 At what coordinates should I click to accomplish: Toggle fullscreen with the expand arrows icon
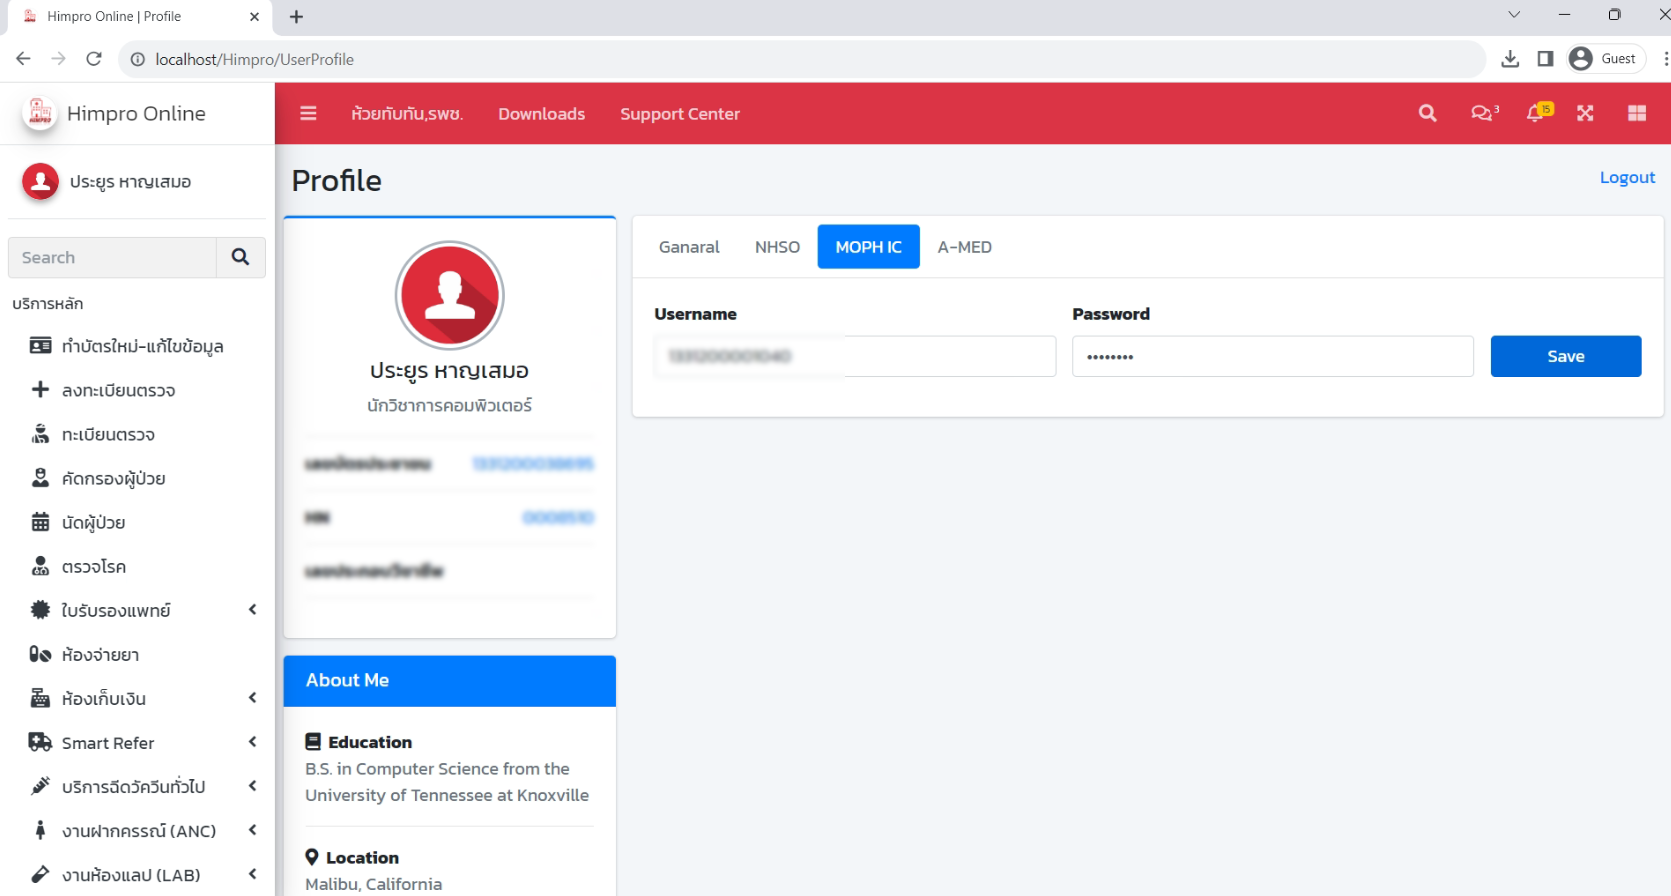click(x=1585, y=114)
